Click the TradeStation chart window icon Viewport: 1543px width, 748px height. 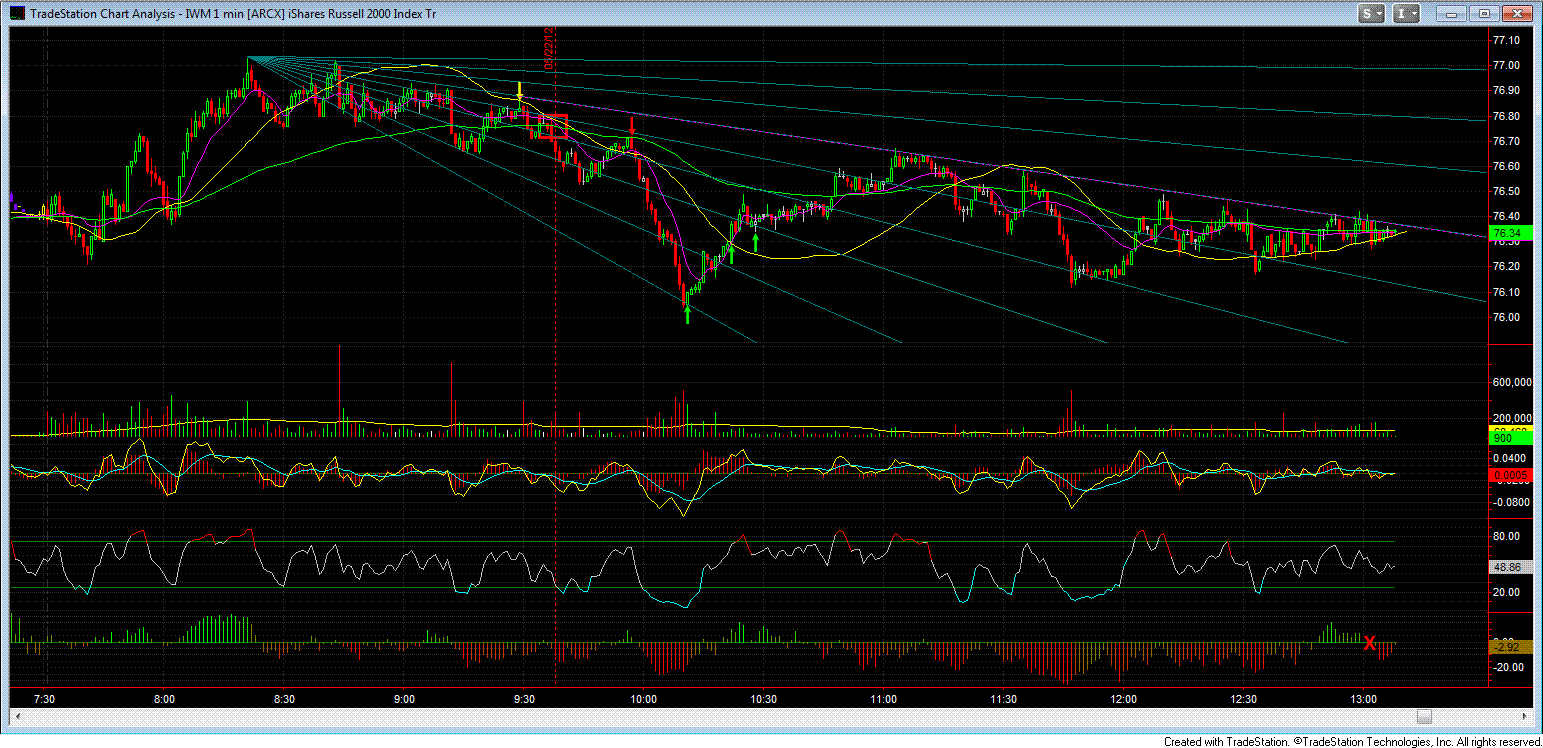point(15,13)
